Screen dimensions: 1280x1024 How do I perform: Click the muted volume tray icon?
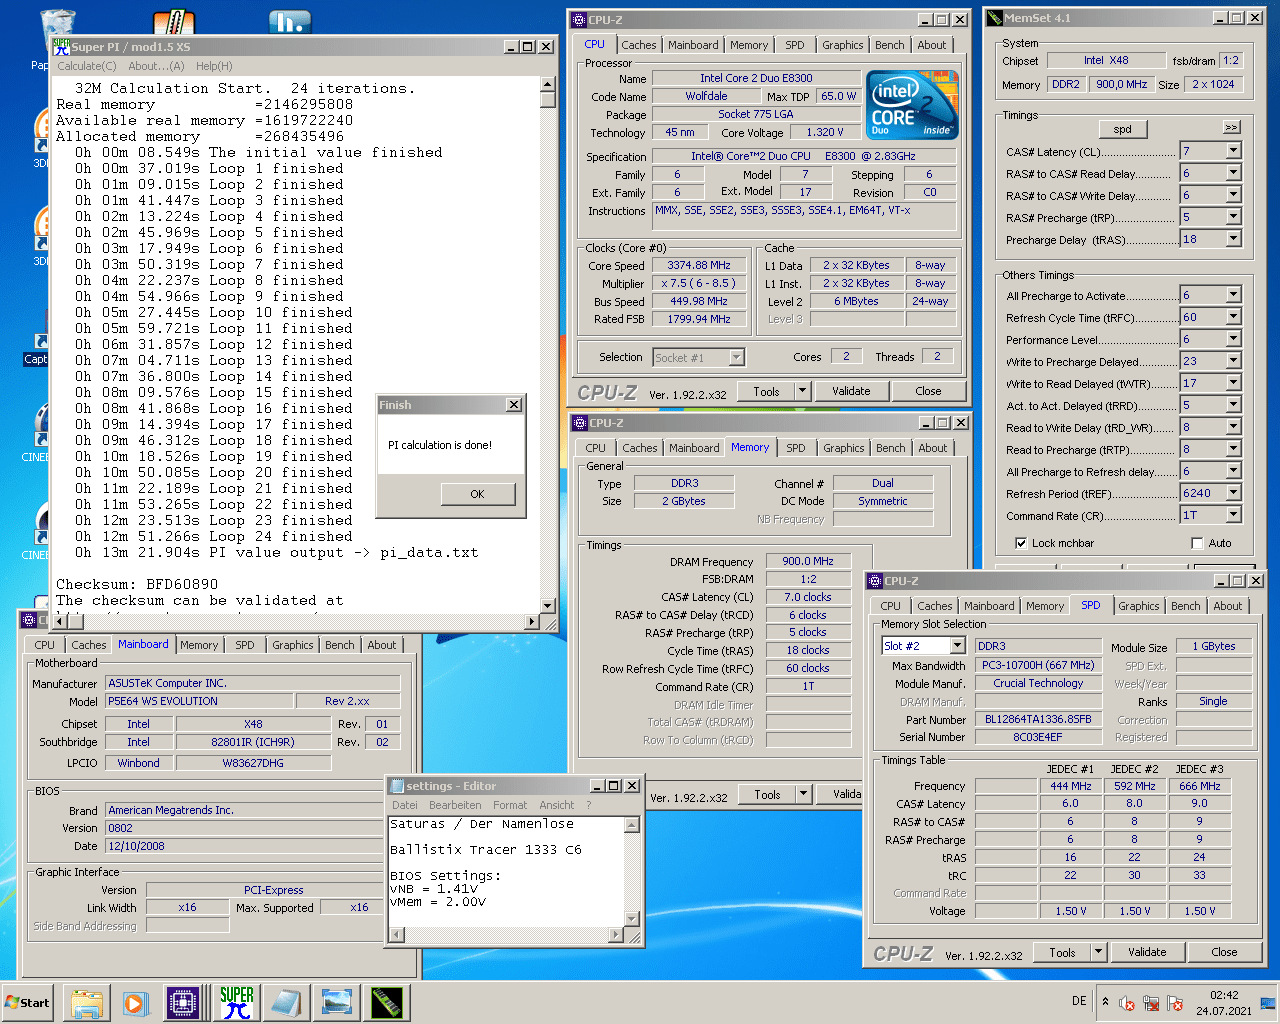(x=1127, y=1003)
